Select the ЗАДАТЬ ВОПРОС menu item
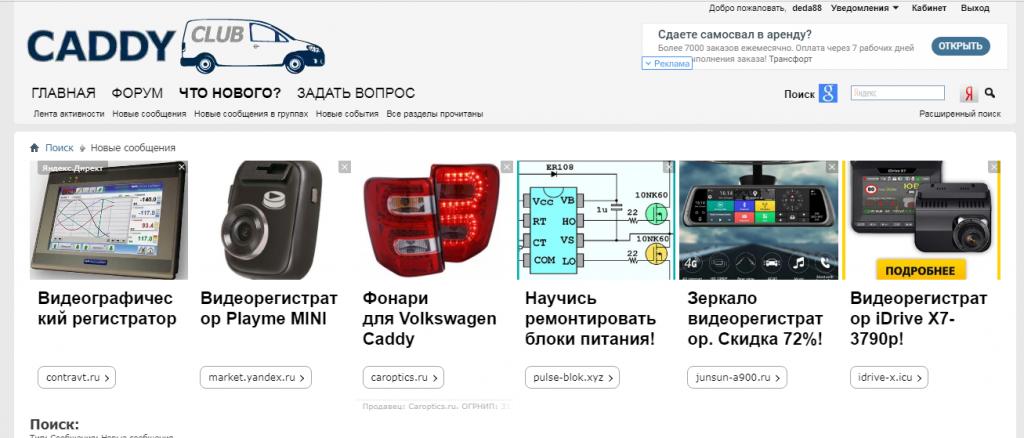 coord(356,93)
